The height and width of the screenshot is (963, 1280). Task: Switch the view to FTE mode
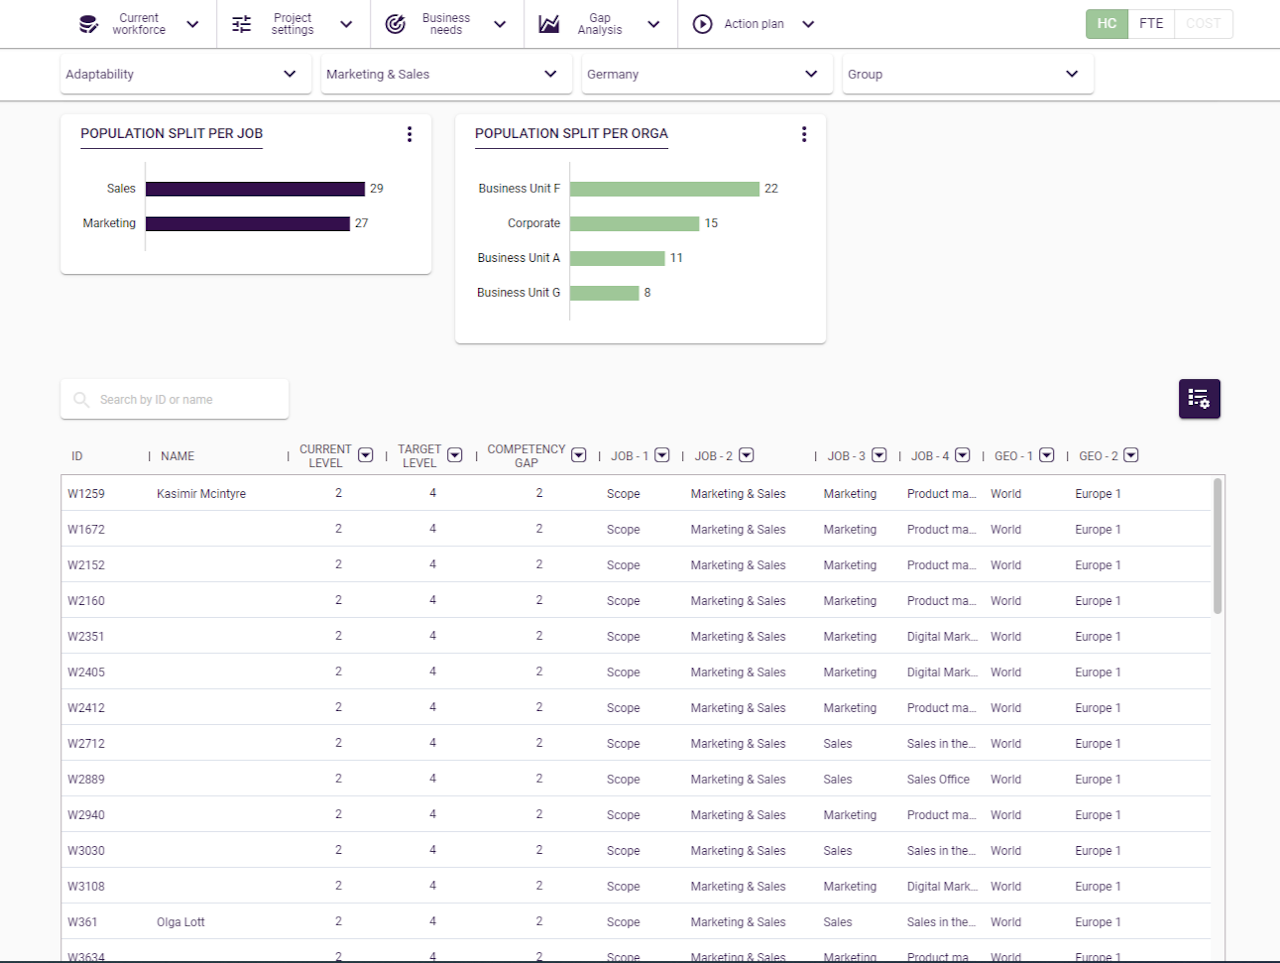point(1151,24)
